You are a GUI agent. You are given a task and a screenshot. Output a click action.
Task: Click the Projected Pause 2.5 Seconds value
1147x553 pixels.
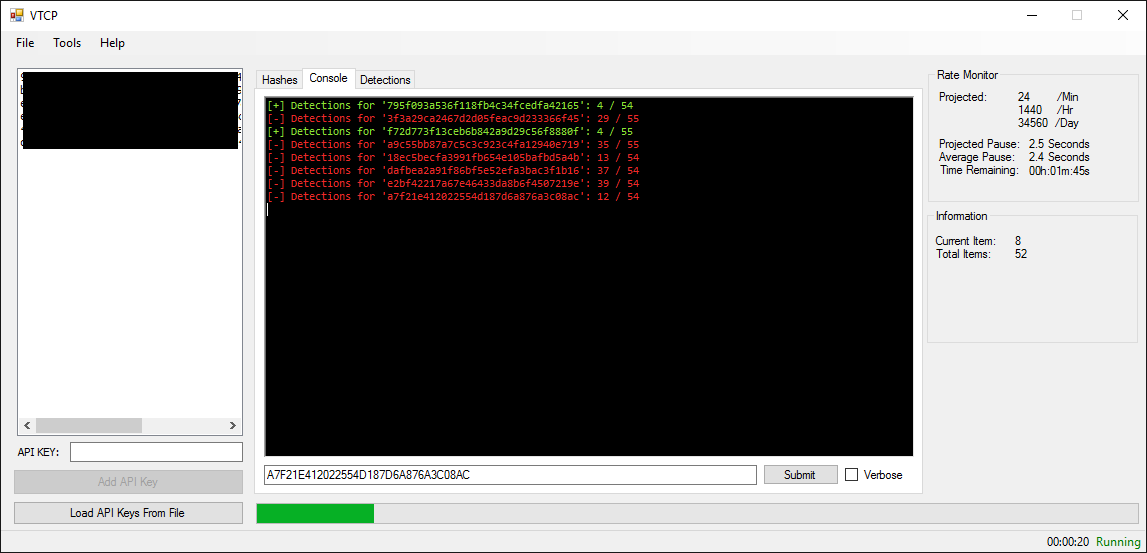point(1058,144)
